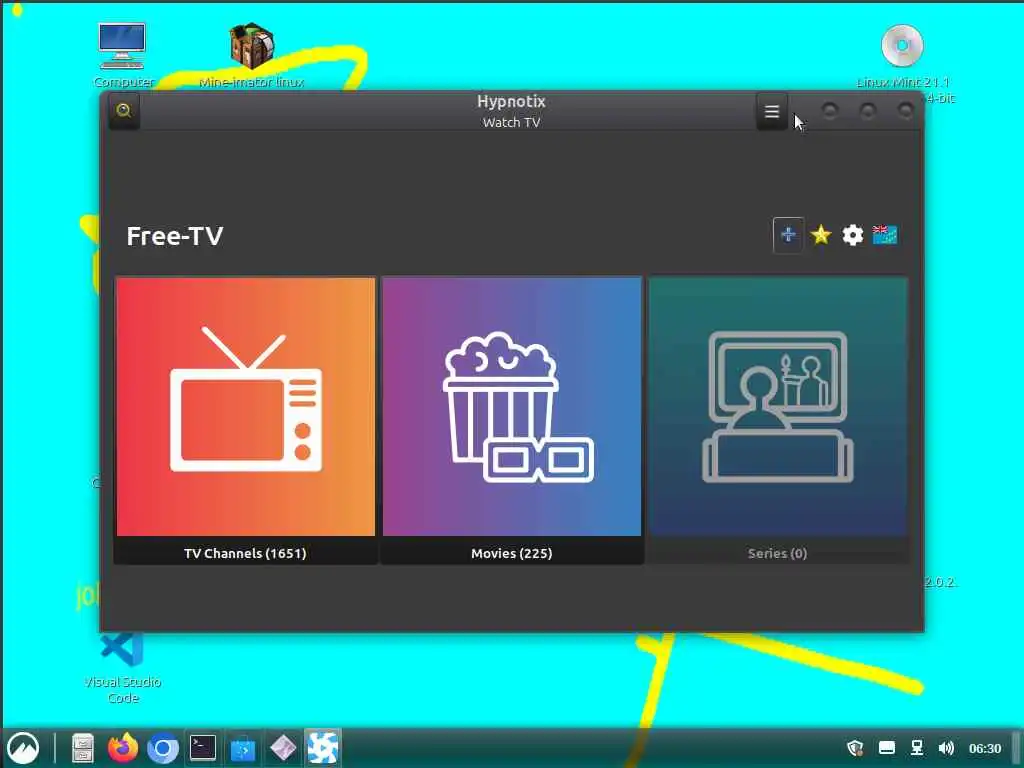Click the purple diamond taskbar icon
The width and height of the screenshot is (1024, 768).
pyautogui.click(x=283, y=748)
